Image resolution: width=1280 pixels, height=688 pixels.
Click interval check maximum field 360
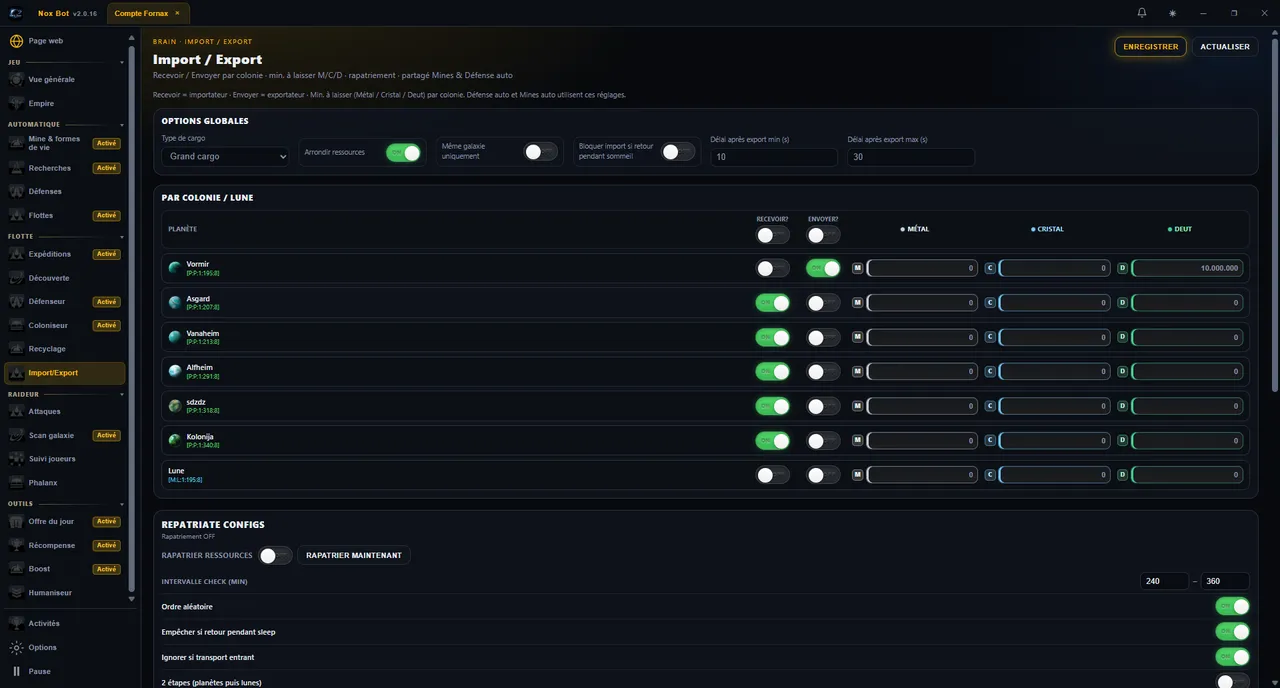point(1225,581)
